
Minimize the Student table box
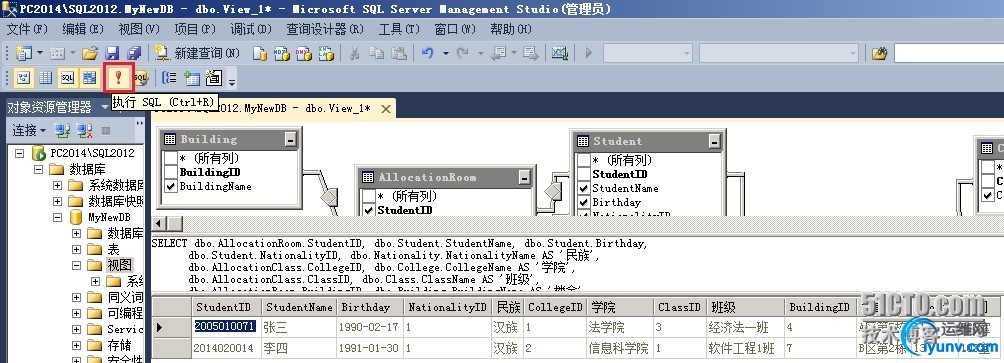714,141
